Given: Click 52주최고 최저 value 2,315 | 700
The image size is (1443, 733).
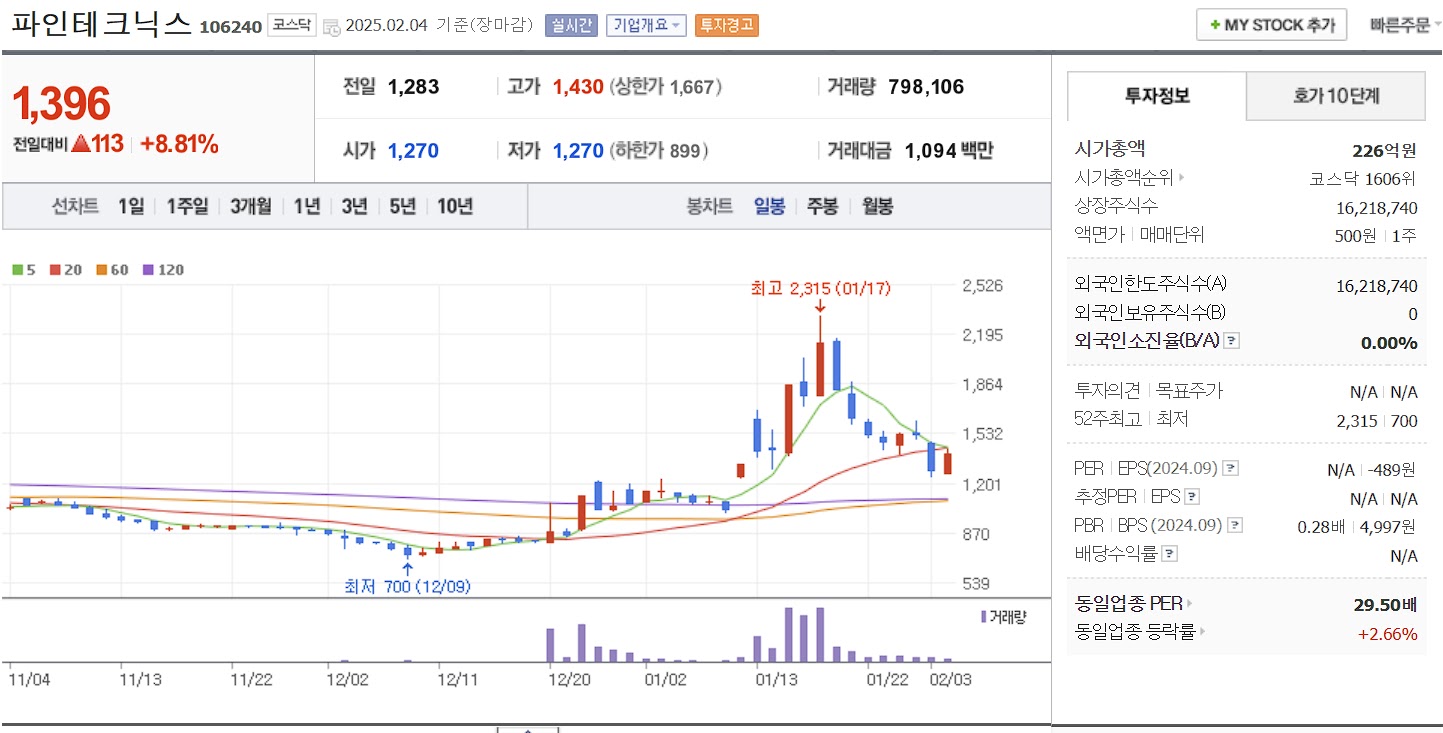Looking at the screenshot, I should click(x=1377, y=421).
